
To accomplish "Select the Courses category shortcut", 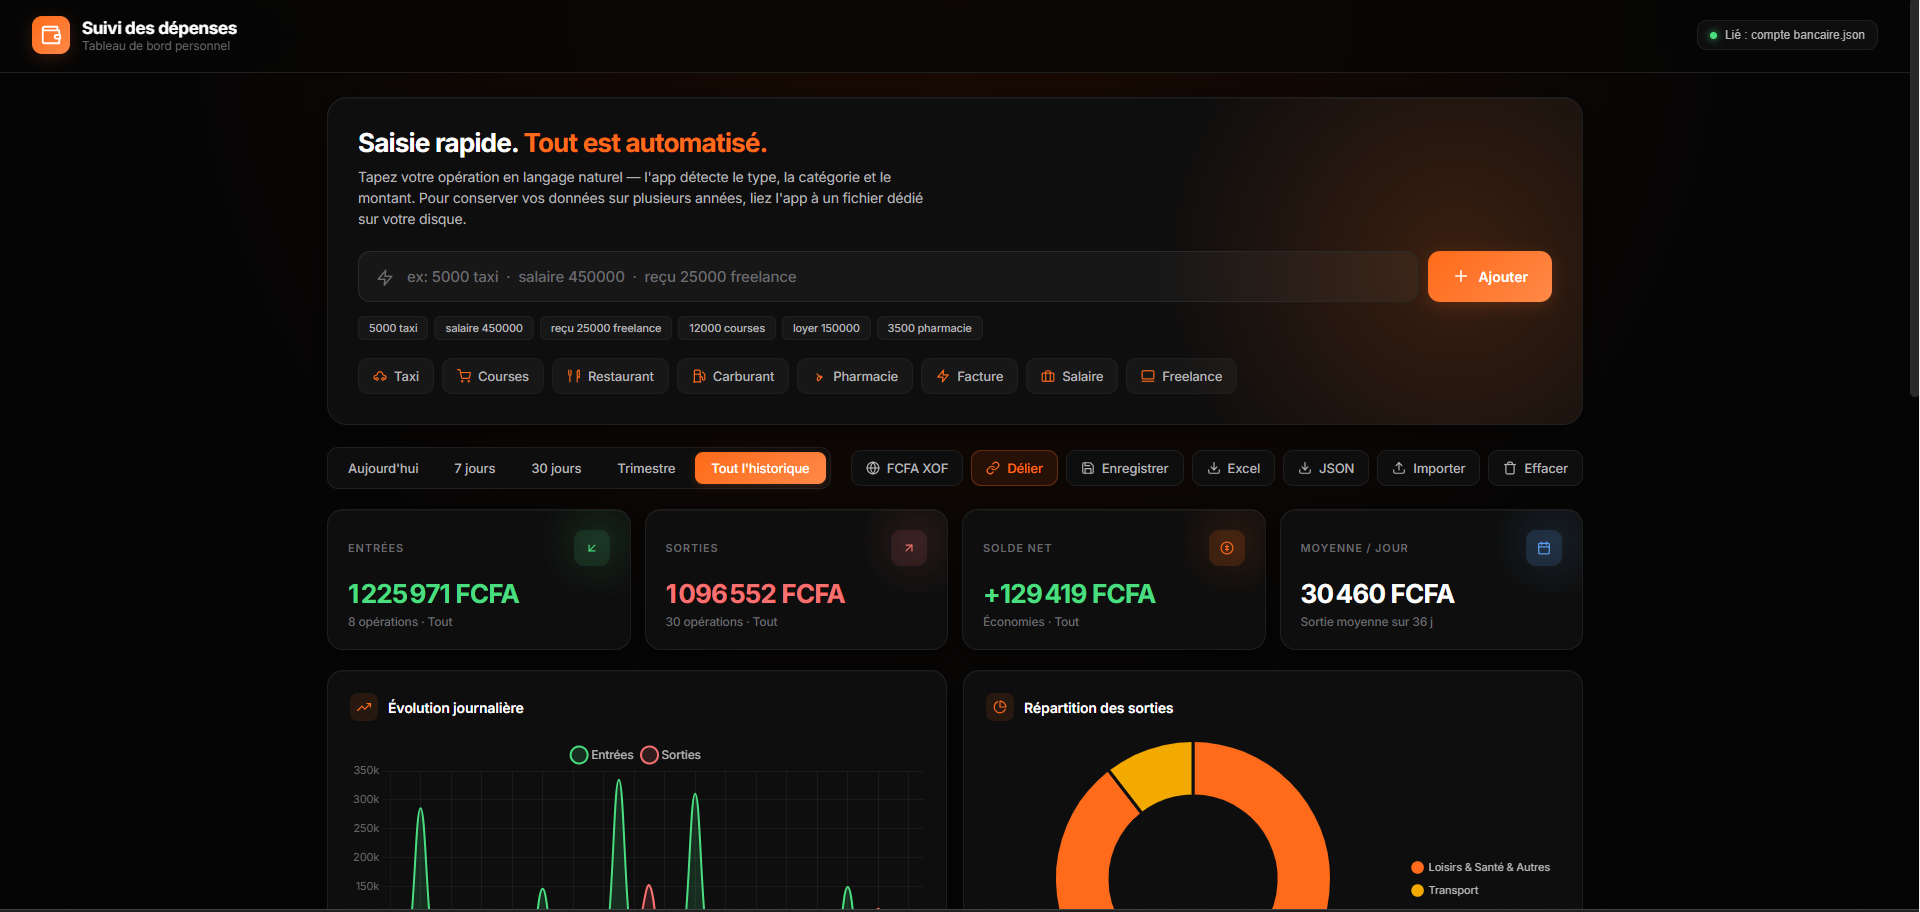I will tap(493, 376).
